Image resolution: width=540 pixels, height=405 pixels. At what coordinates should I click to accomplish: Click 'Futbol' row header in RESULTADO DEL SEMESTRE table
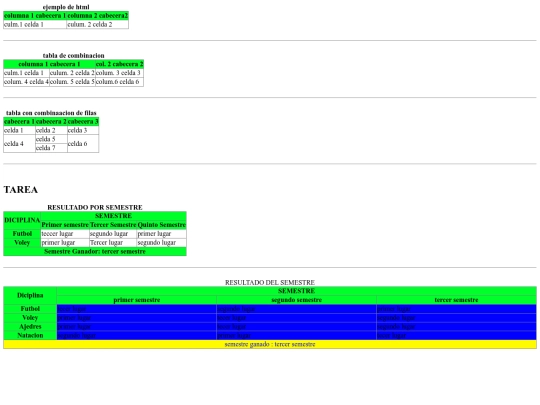(x=30, y=309)
